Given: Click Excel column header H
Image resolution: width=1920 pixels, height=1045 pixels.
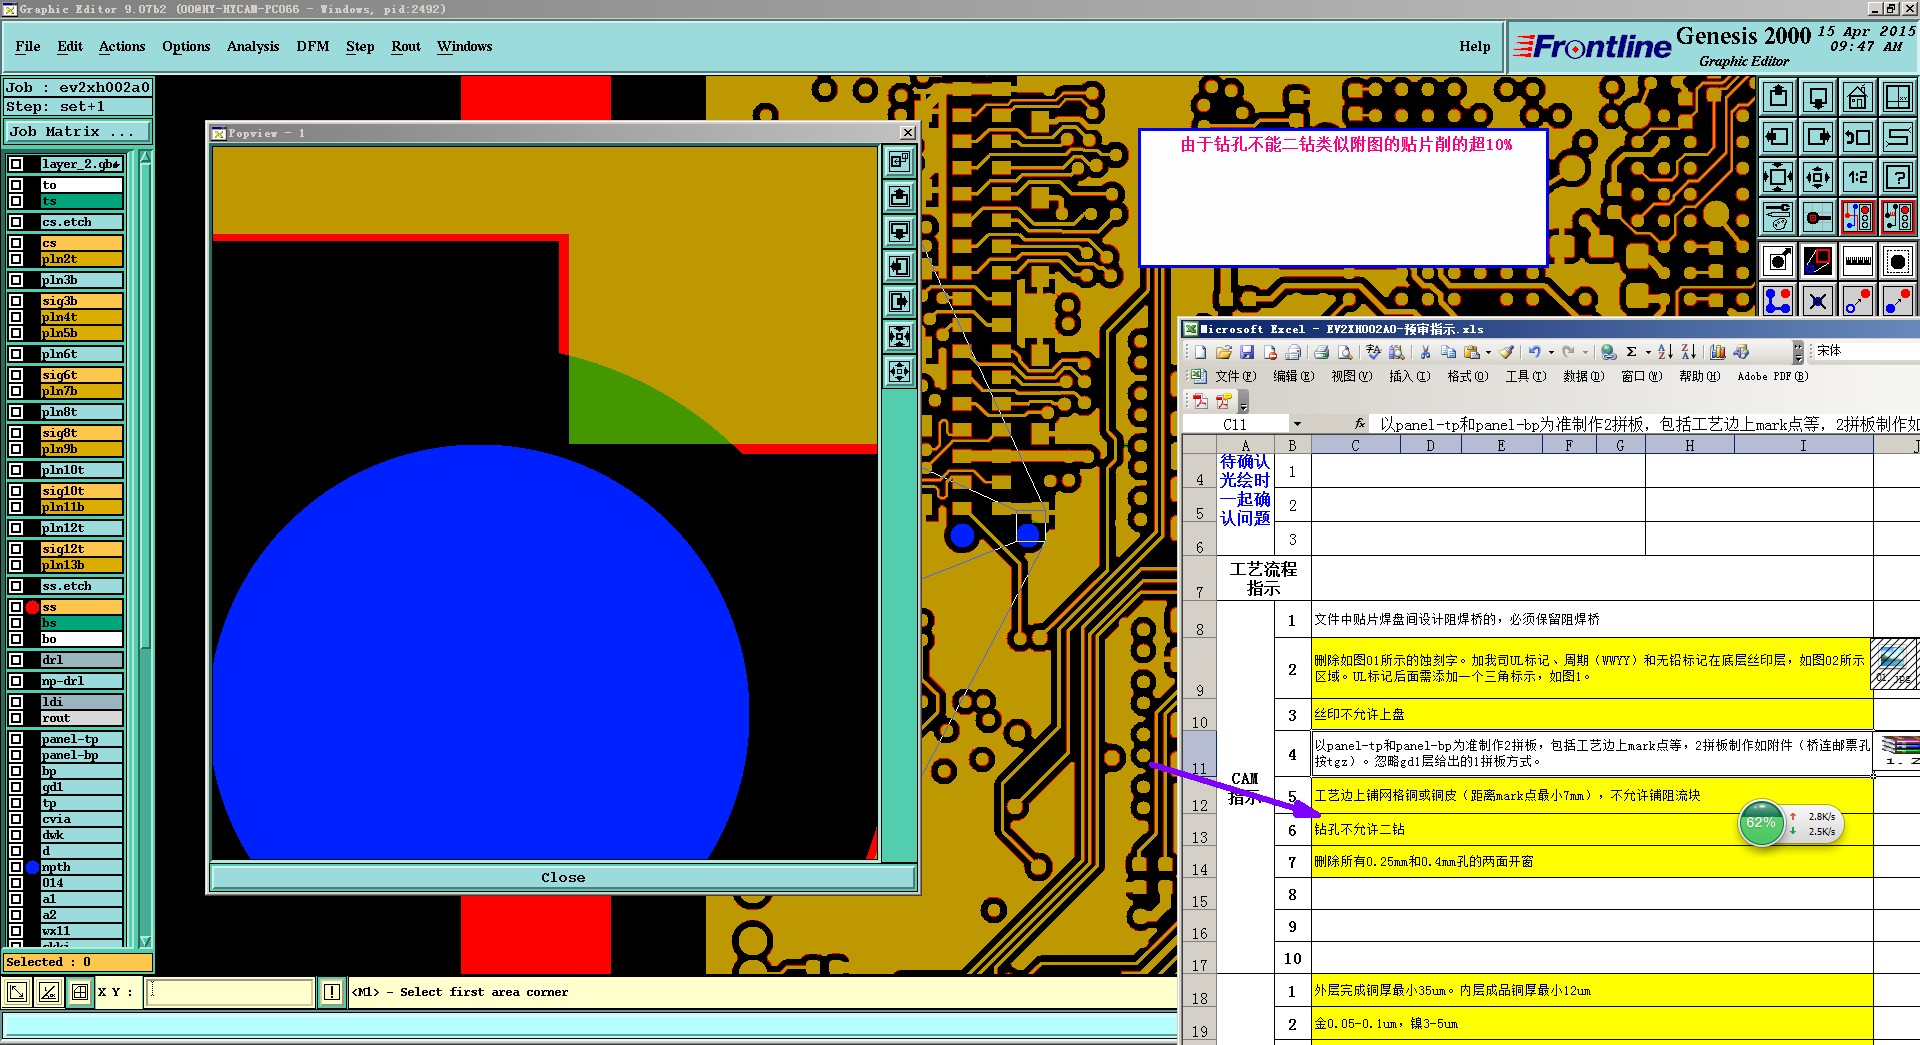Looking at the screenshot, I should (1689, 446).
